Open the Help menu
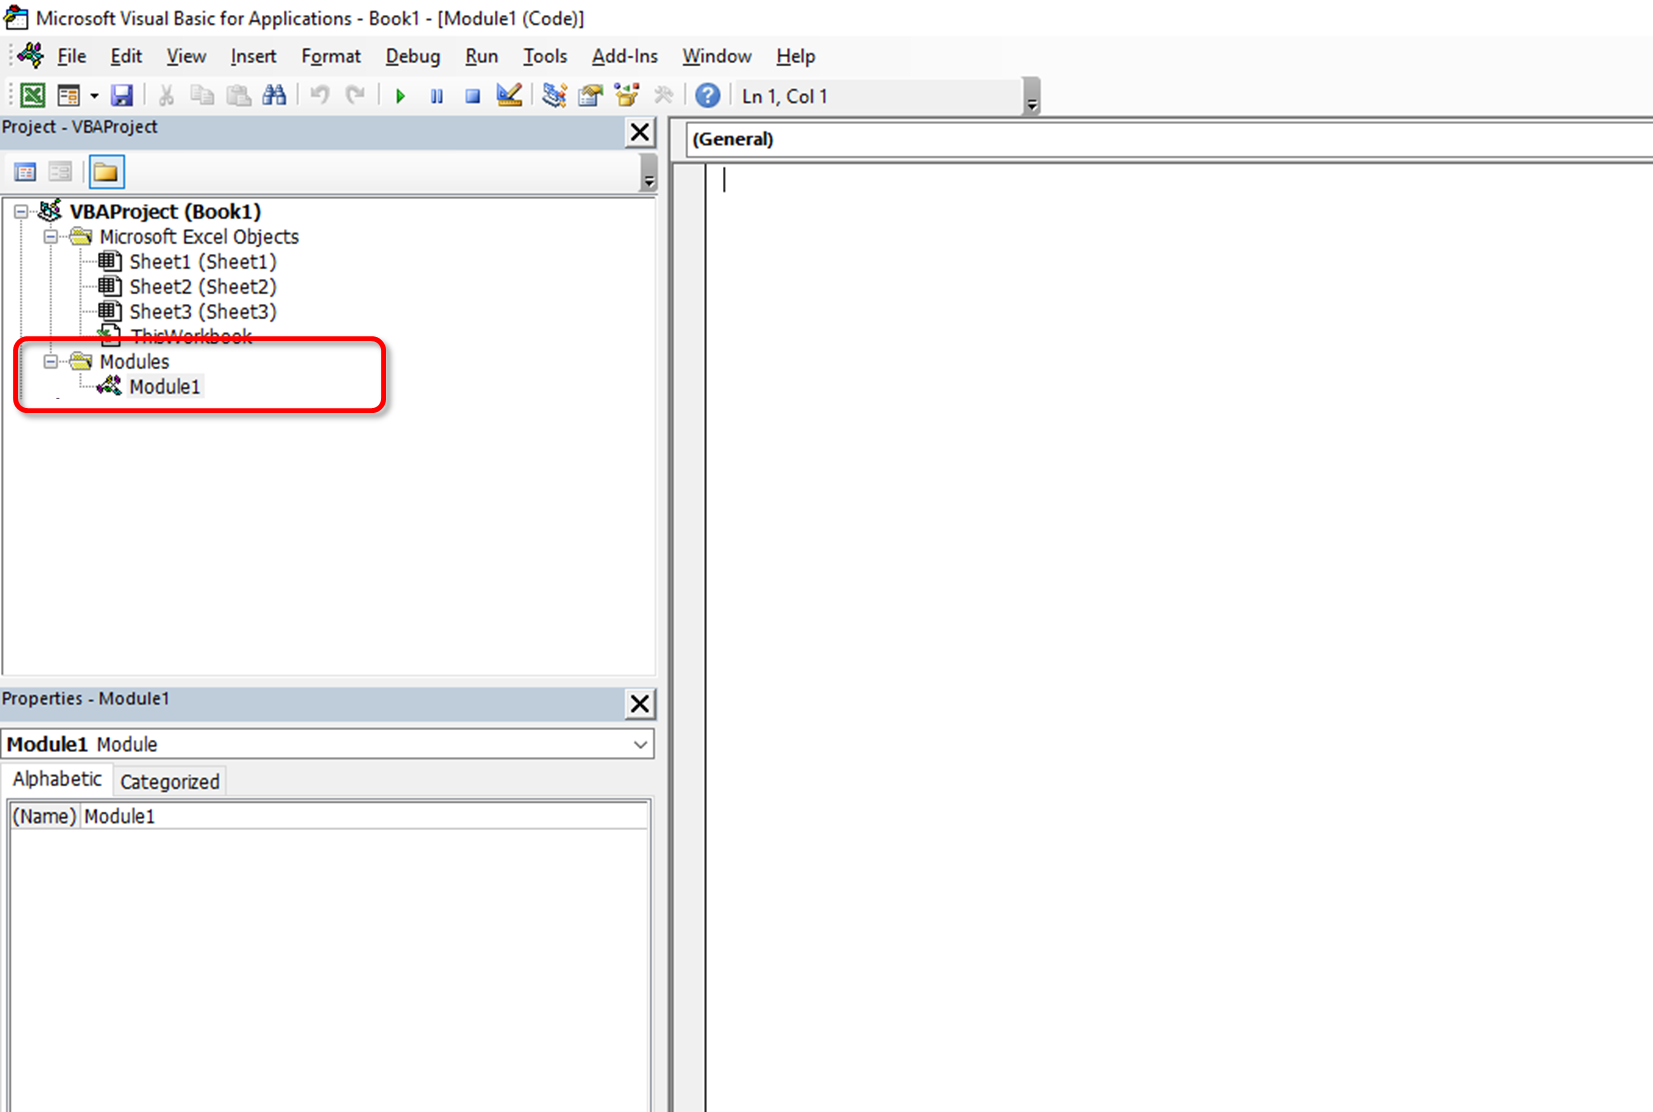The height and width of the screenshot is (1112, 1653). pyautogui.click(x=796, y=56)
